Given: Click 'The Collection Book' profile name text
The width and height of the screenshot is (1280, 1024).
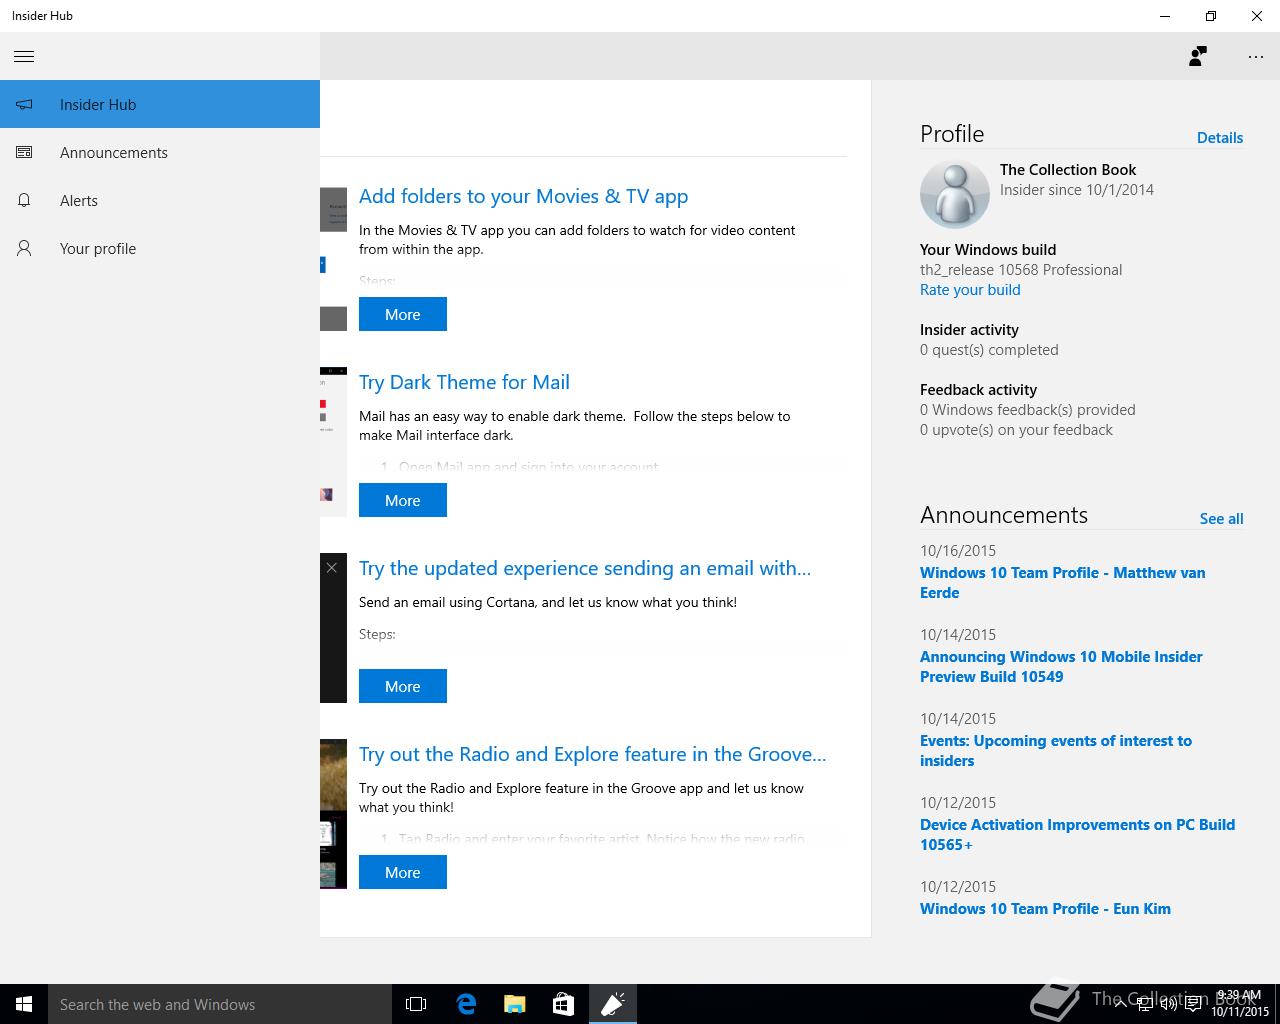Looking at the screenshot, I should [x=1068, y=170].
